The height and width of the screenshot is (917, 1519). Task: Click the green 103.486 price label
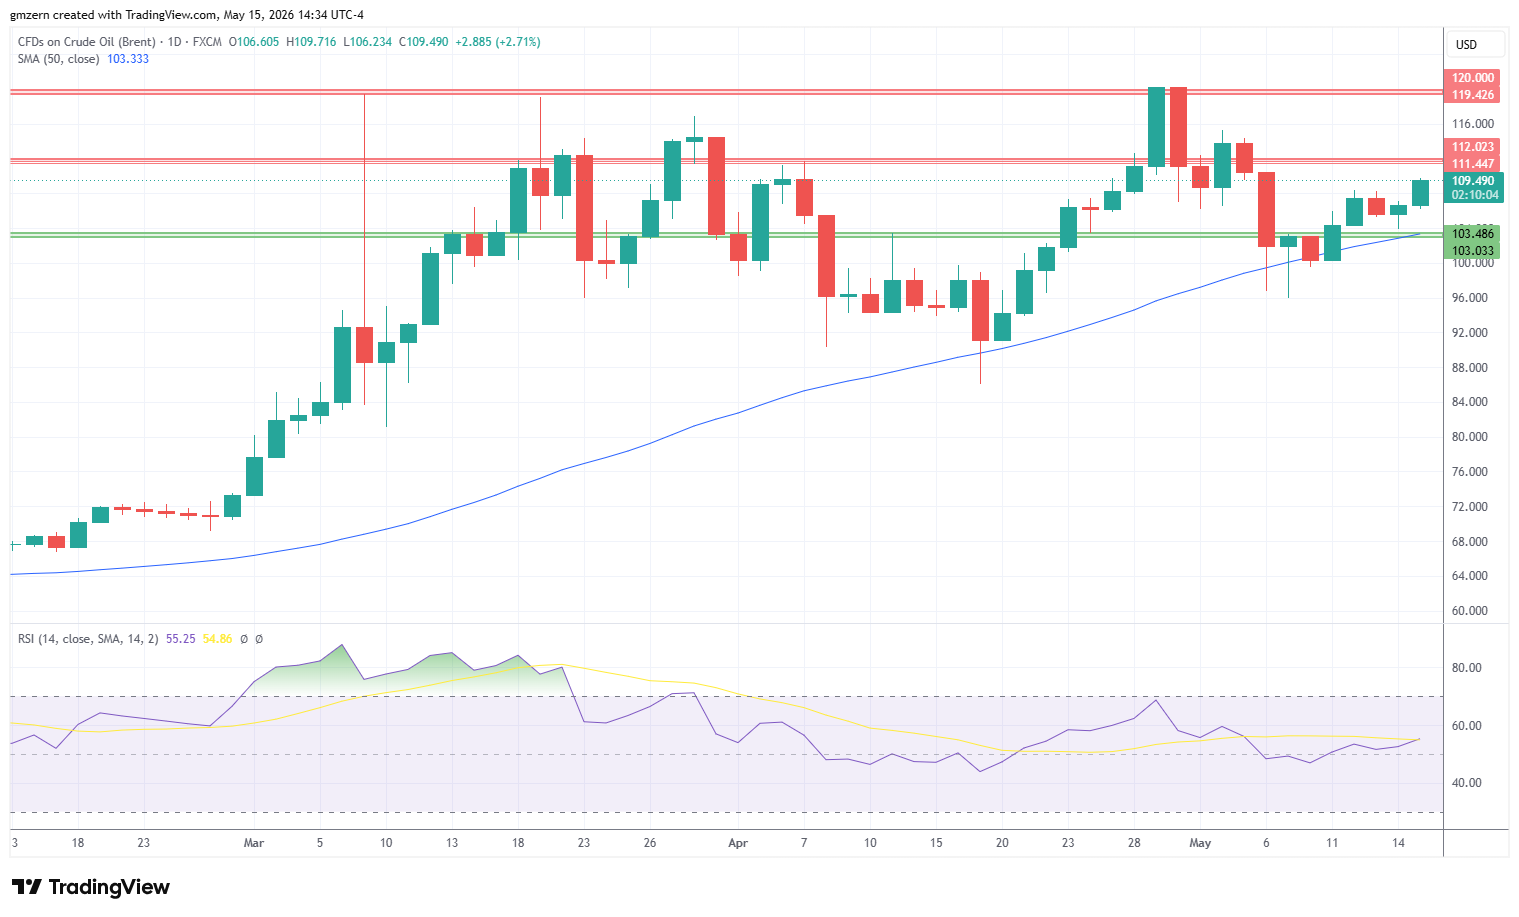pyautogui.click(x=1473, y=234)
